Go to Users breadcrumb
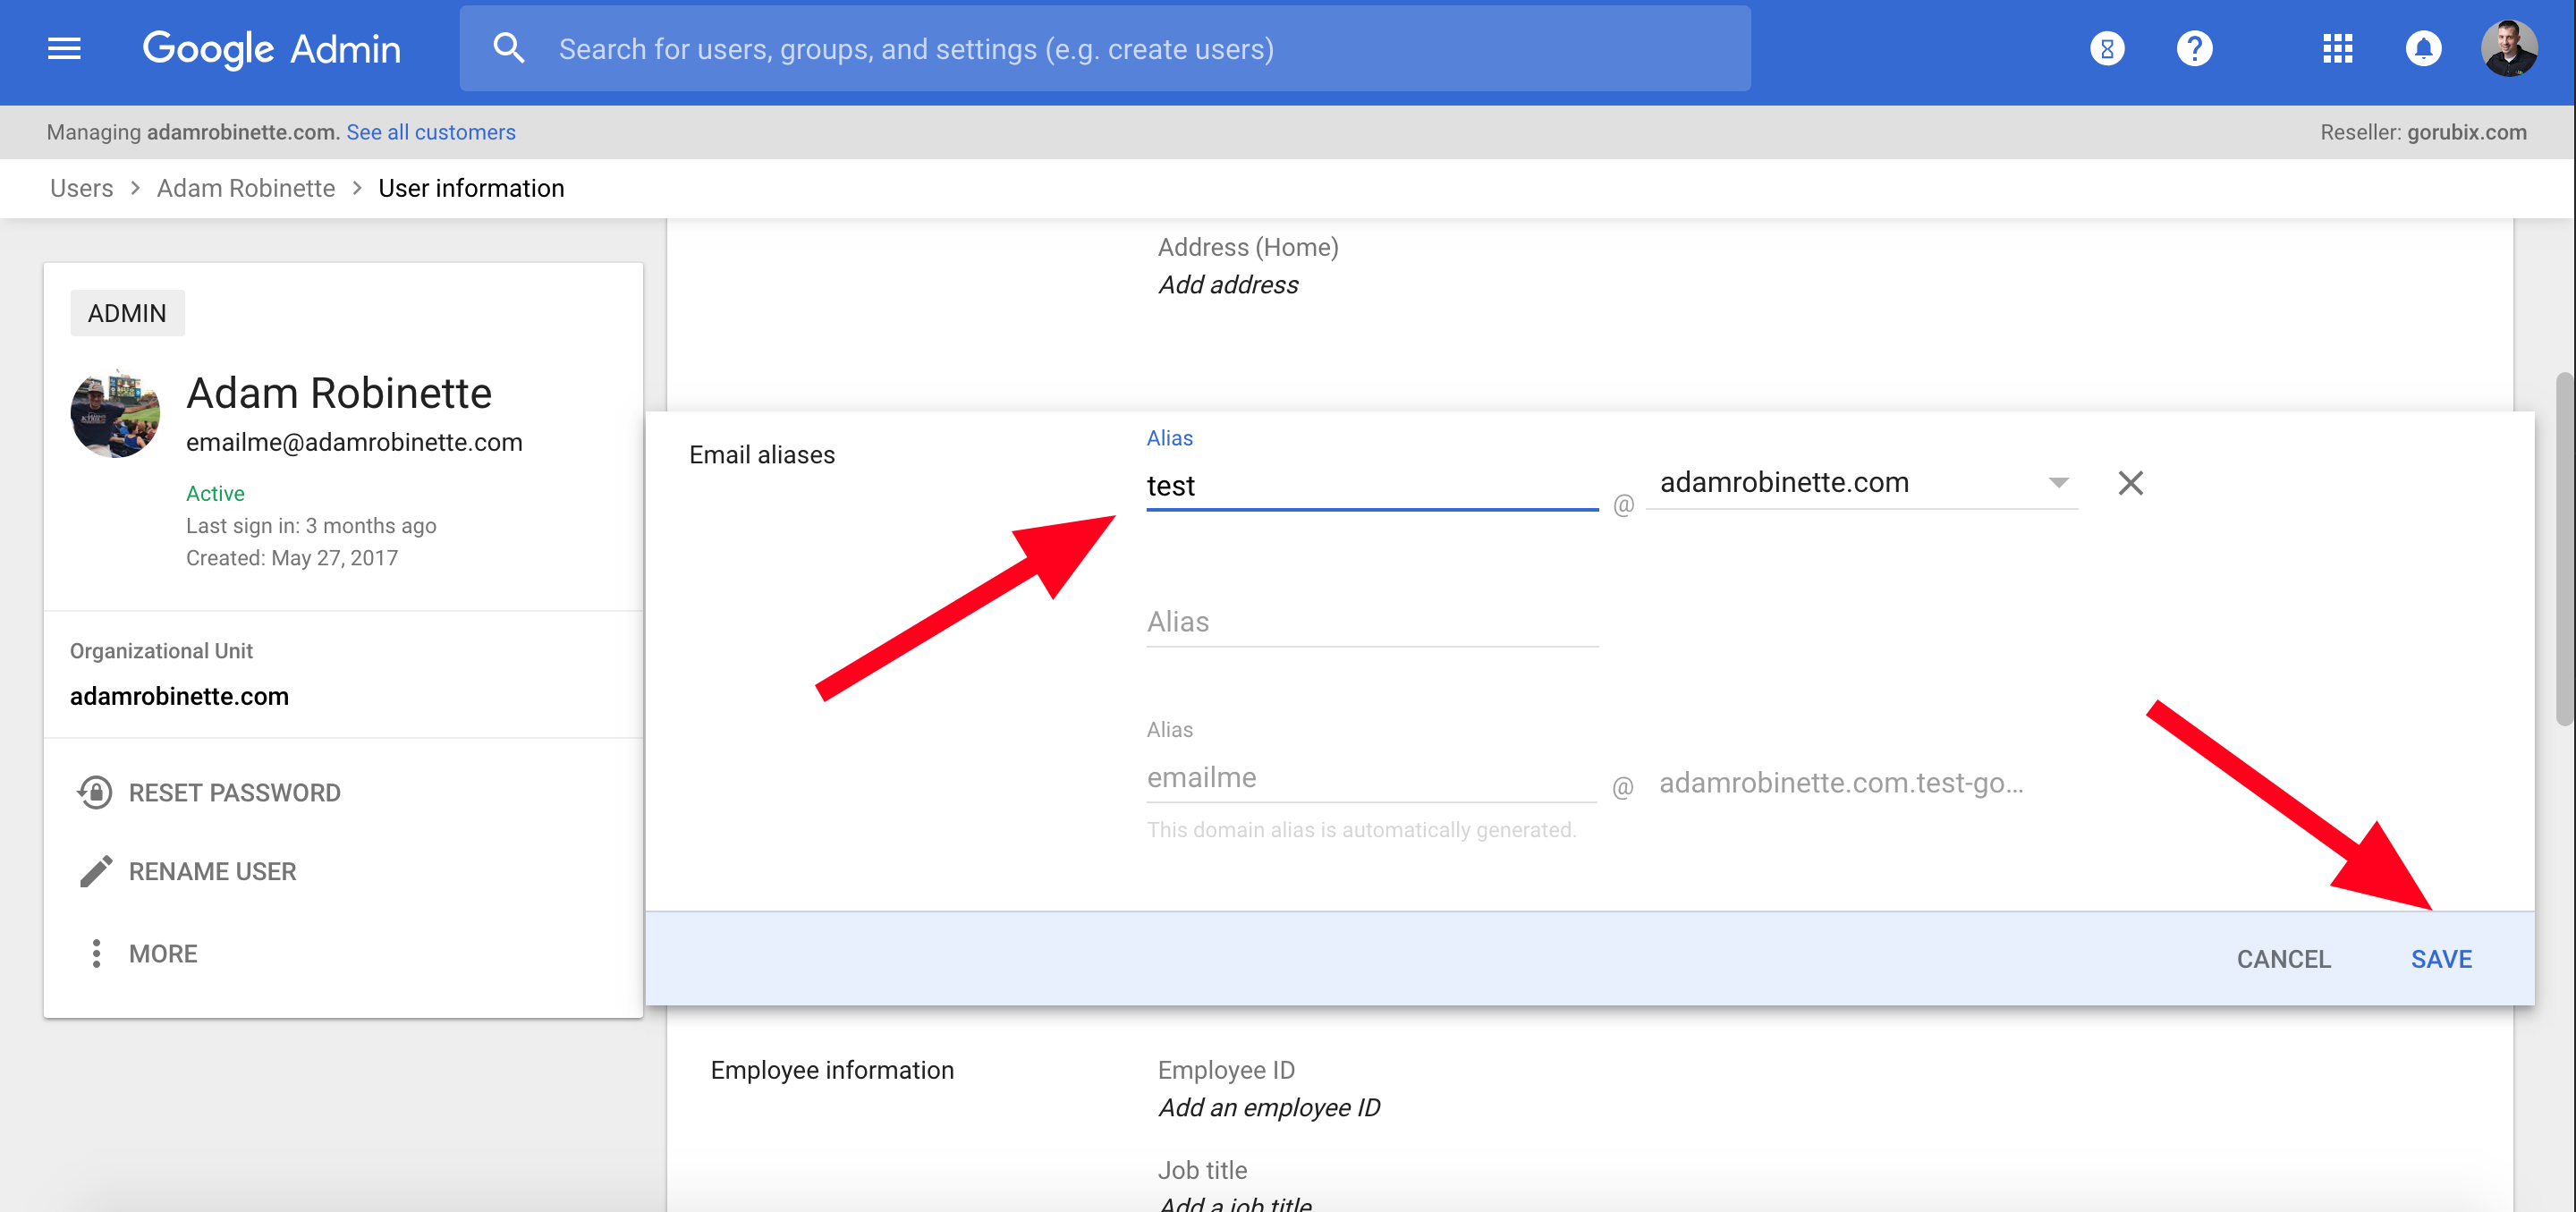This screenshot has height=1212, width=2576. pos(81,188)
